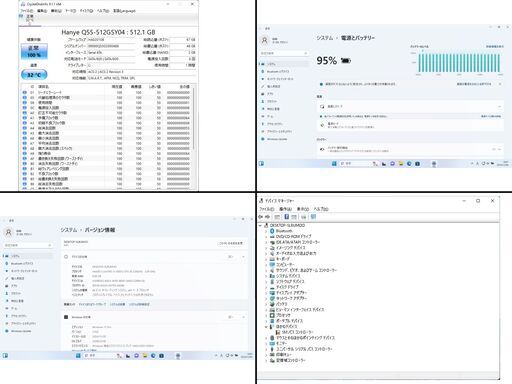Open 操作 menu in Device Manager

click(285, 209)
